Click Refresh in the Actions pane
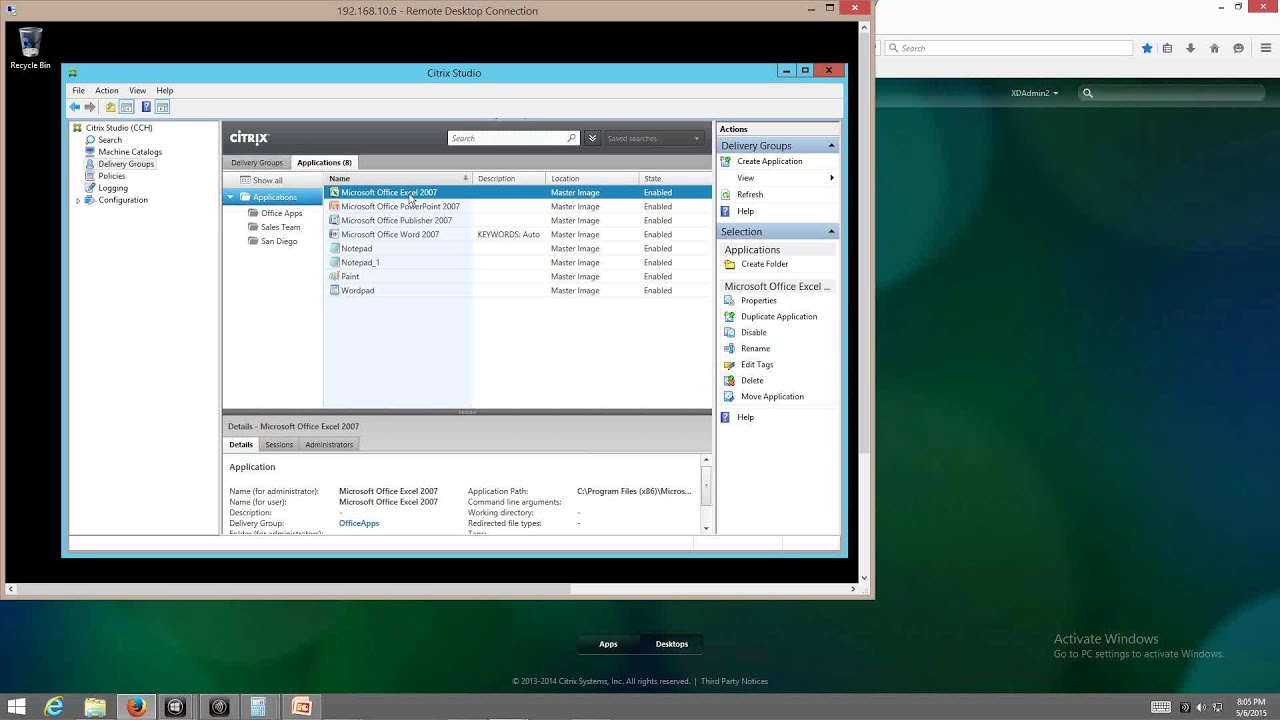 pos(750,195)
